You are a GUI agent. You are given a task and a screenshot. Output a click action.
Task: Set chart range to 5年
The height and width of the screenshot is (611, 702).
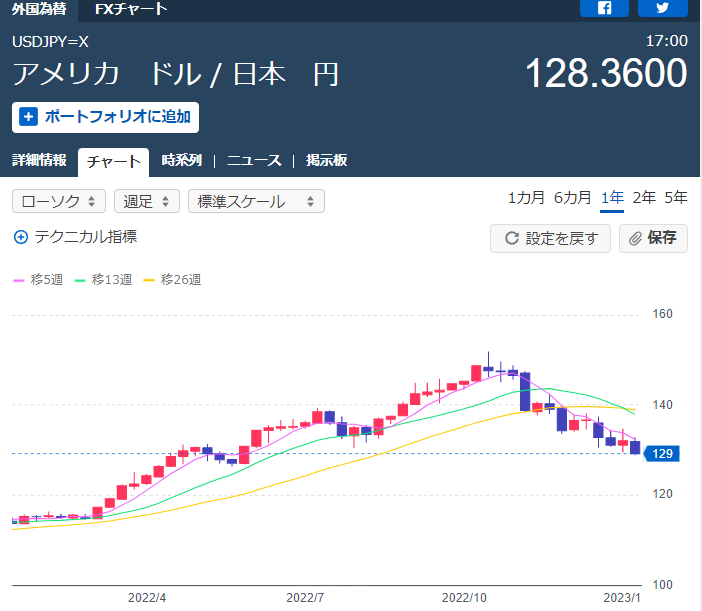[676, 197]
